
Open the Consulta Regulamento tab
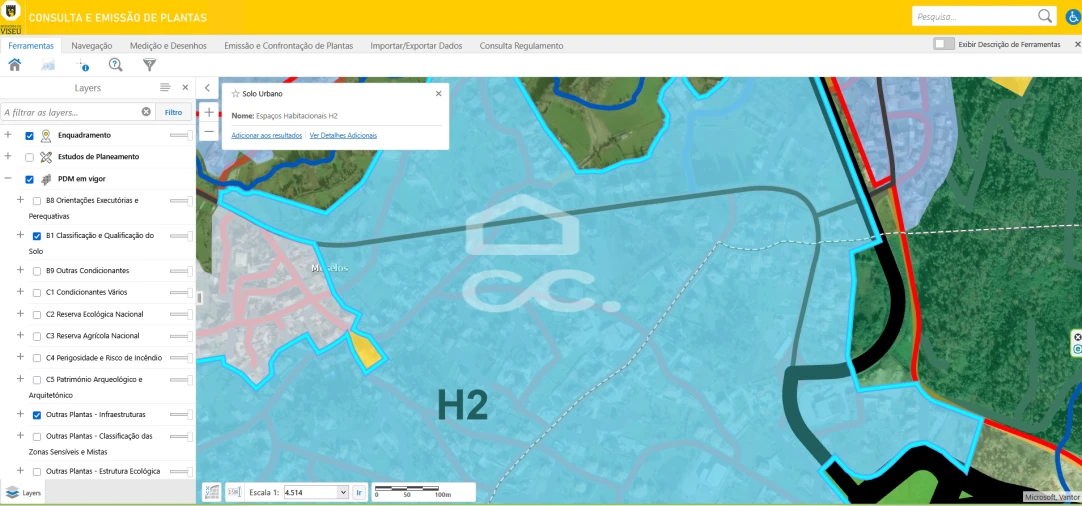(521, 45)
